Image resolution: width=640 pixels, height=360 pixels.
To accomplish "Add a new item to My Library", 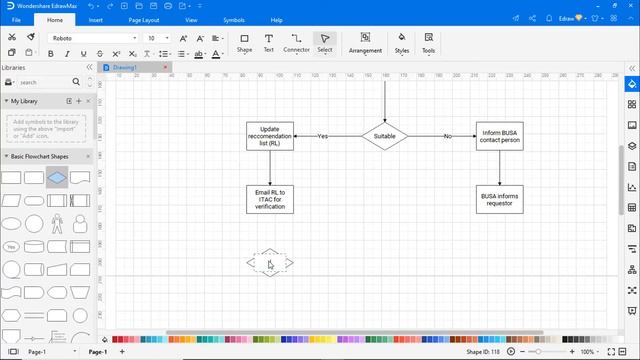I will (79, 101).
